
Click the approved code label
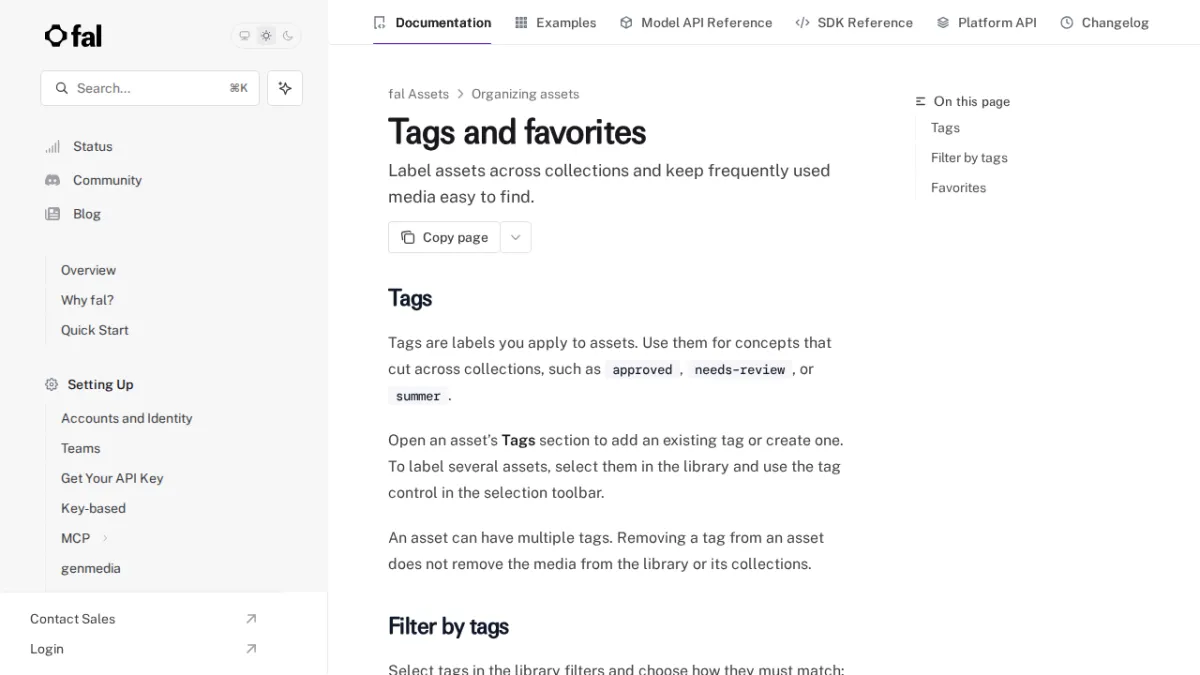pyautogui.click(x=642, y=370)
